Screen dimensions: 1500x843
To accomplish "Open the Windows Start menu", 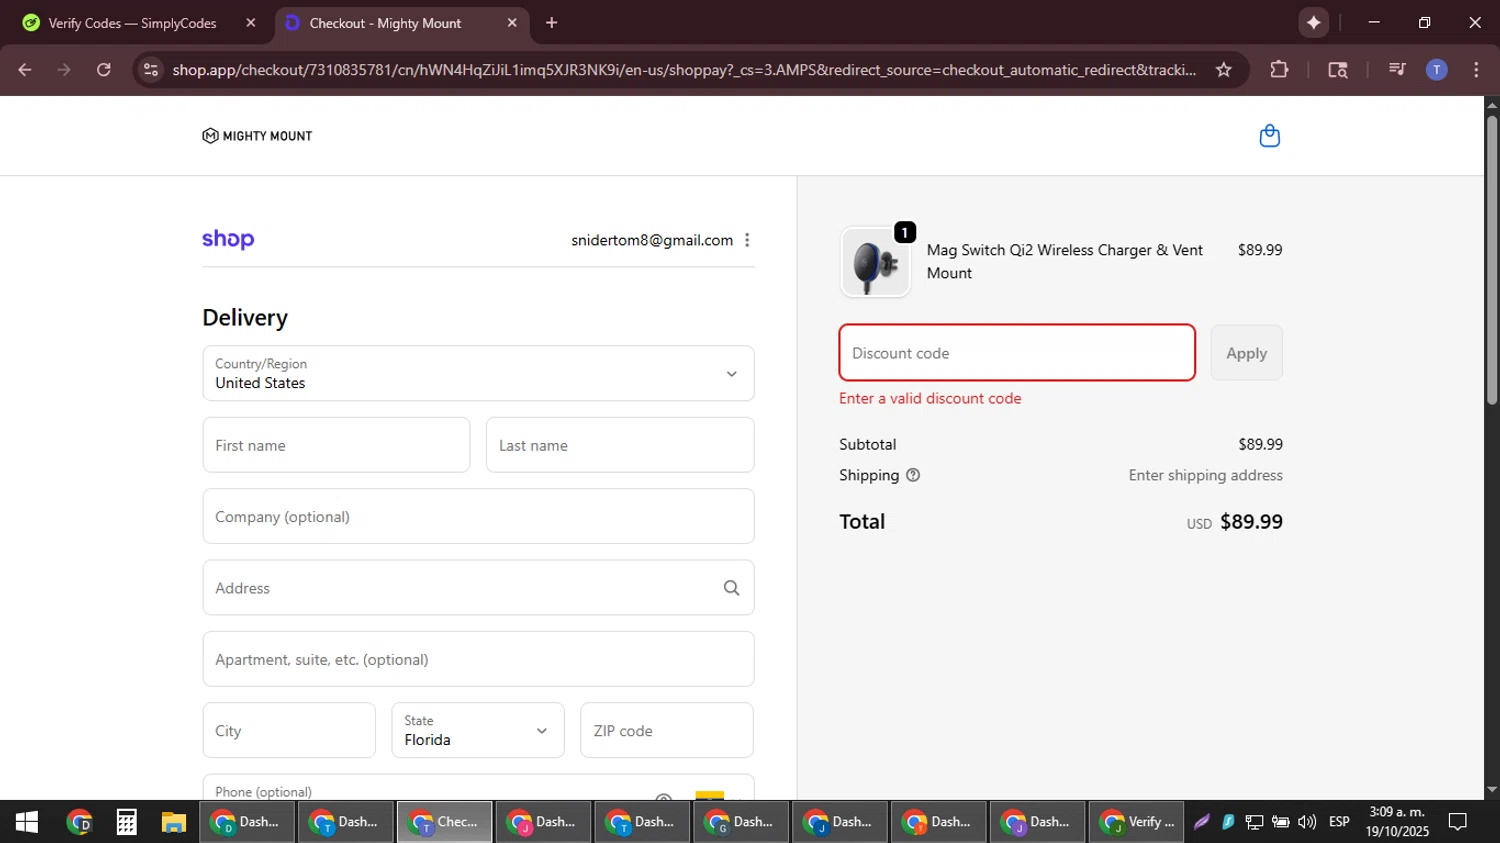I will tap(27, 822).
